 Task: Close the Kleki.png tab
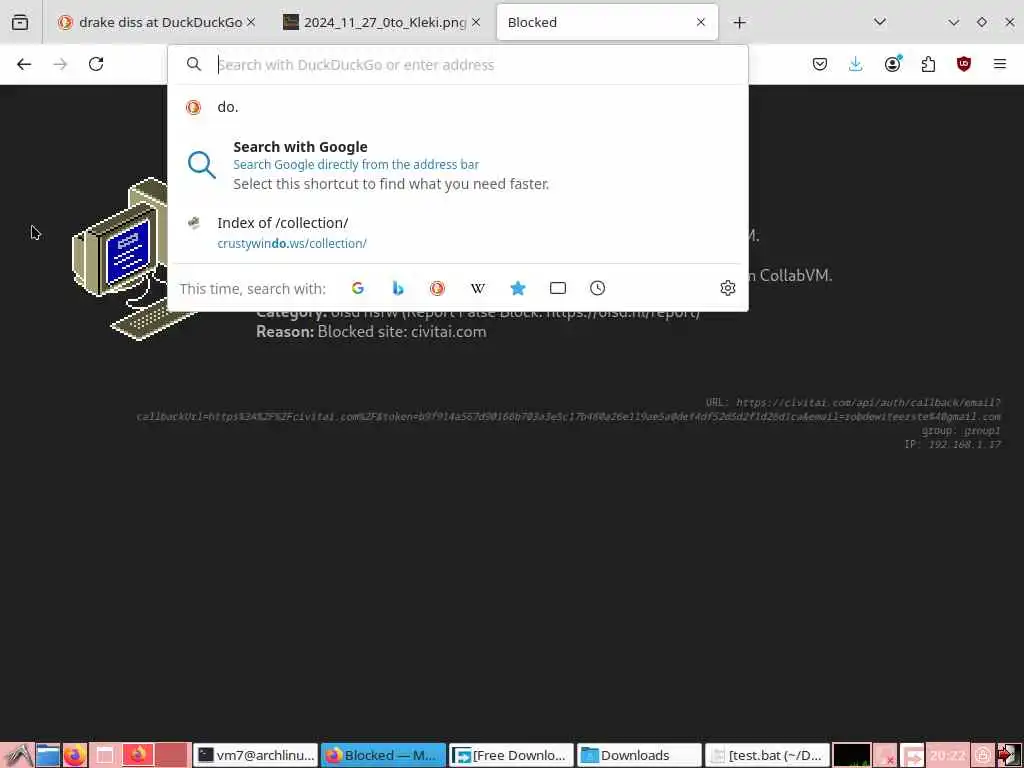tap(476, 22)
